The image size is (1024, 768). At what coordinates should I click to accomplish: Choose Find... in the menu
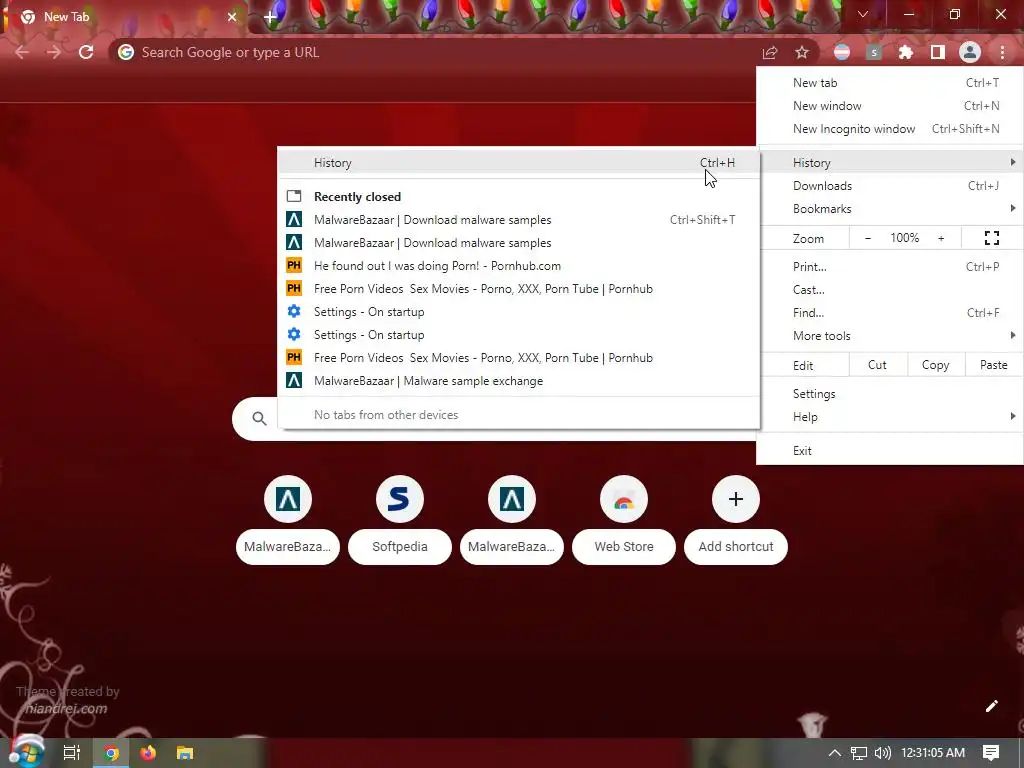pos(890,313)
